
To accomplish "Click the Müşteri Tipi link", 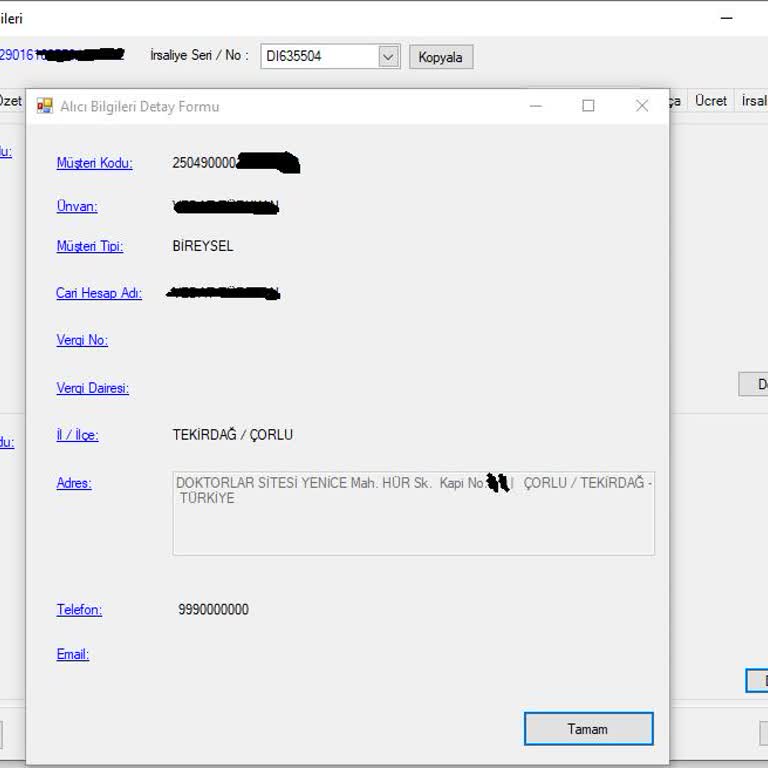I will pos(90,246).
